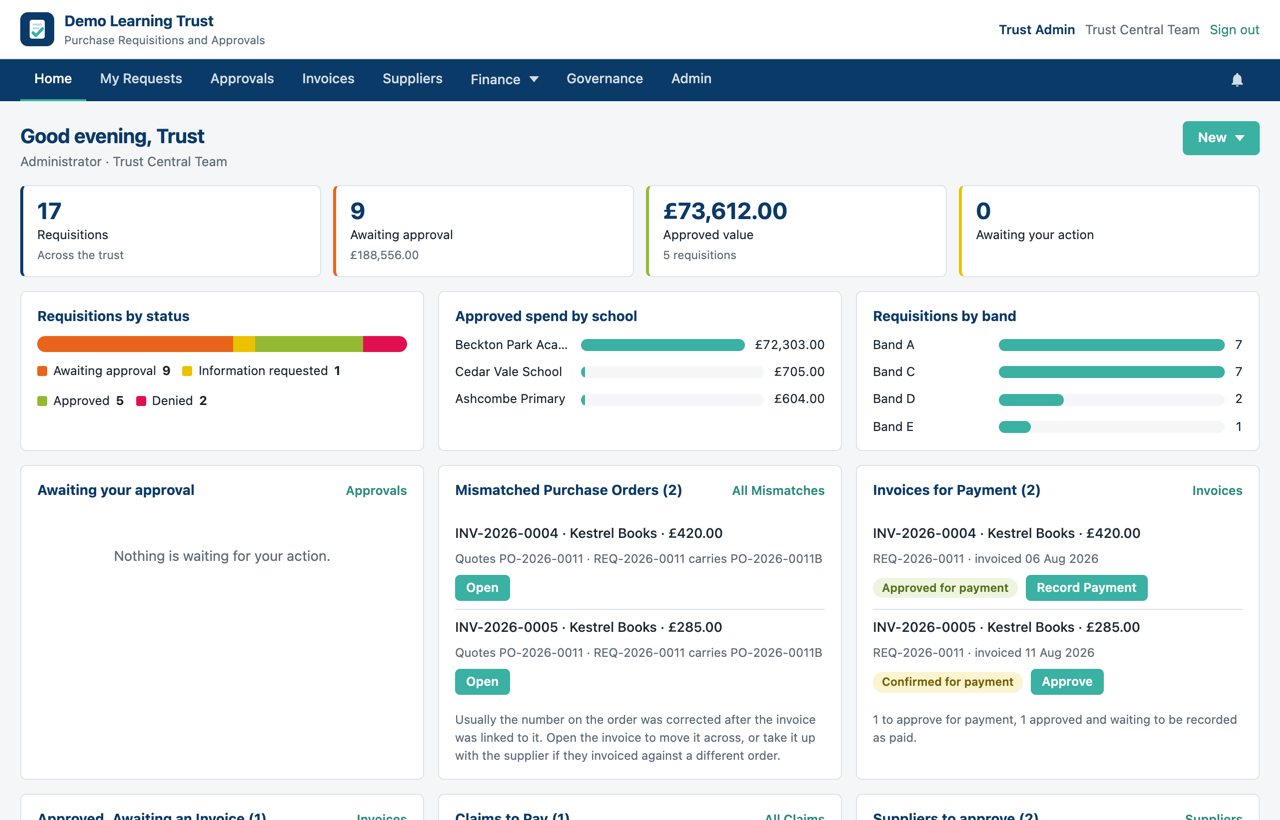Open the Governance section

605,79
